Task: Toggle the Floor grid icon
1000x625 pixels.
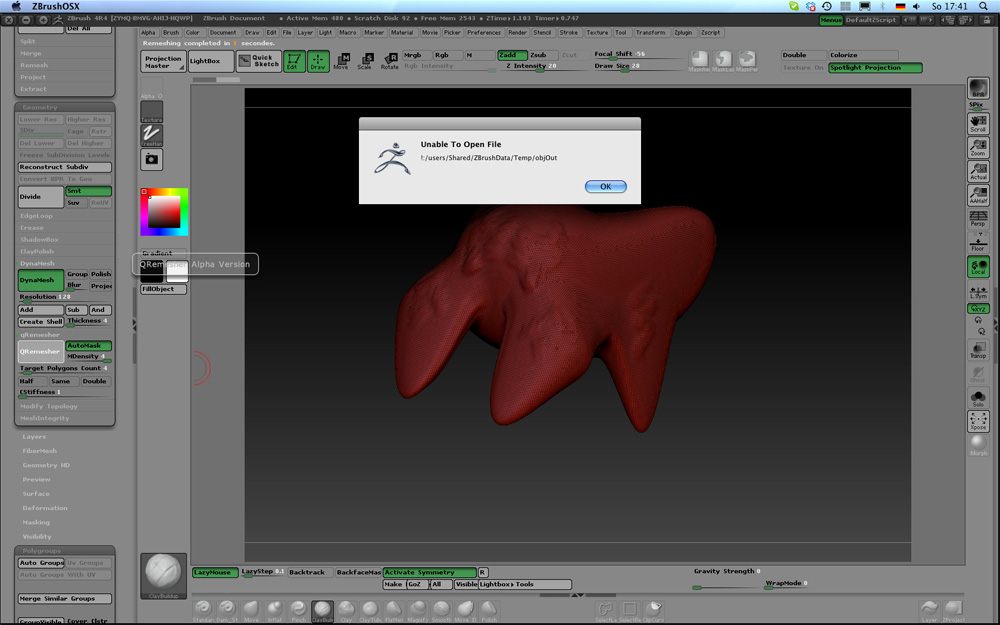Action: (978, 242)
